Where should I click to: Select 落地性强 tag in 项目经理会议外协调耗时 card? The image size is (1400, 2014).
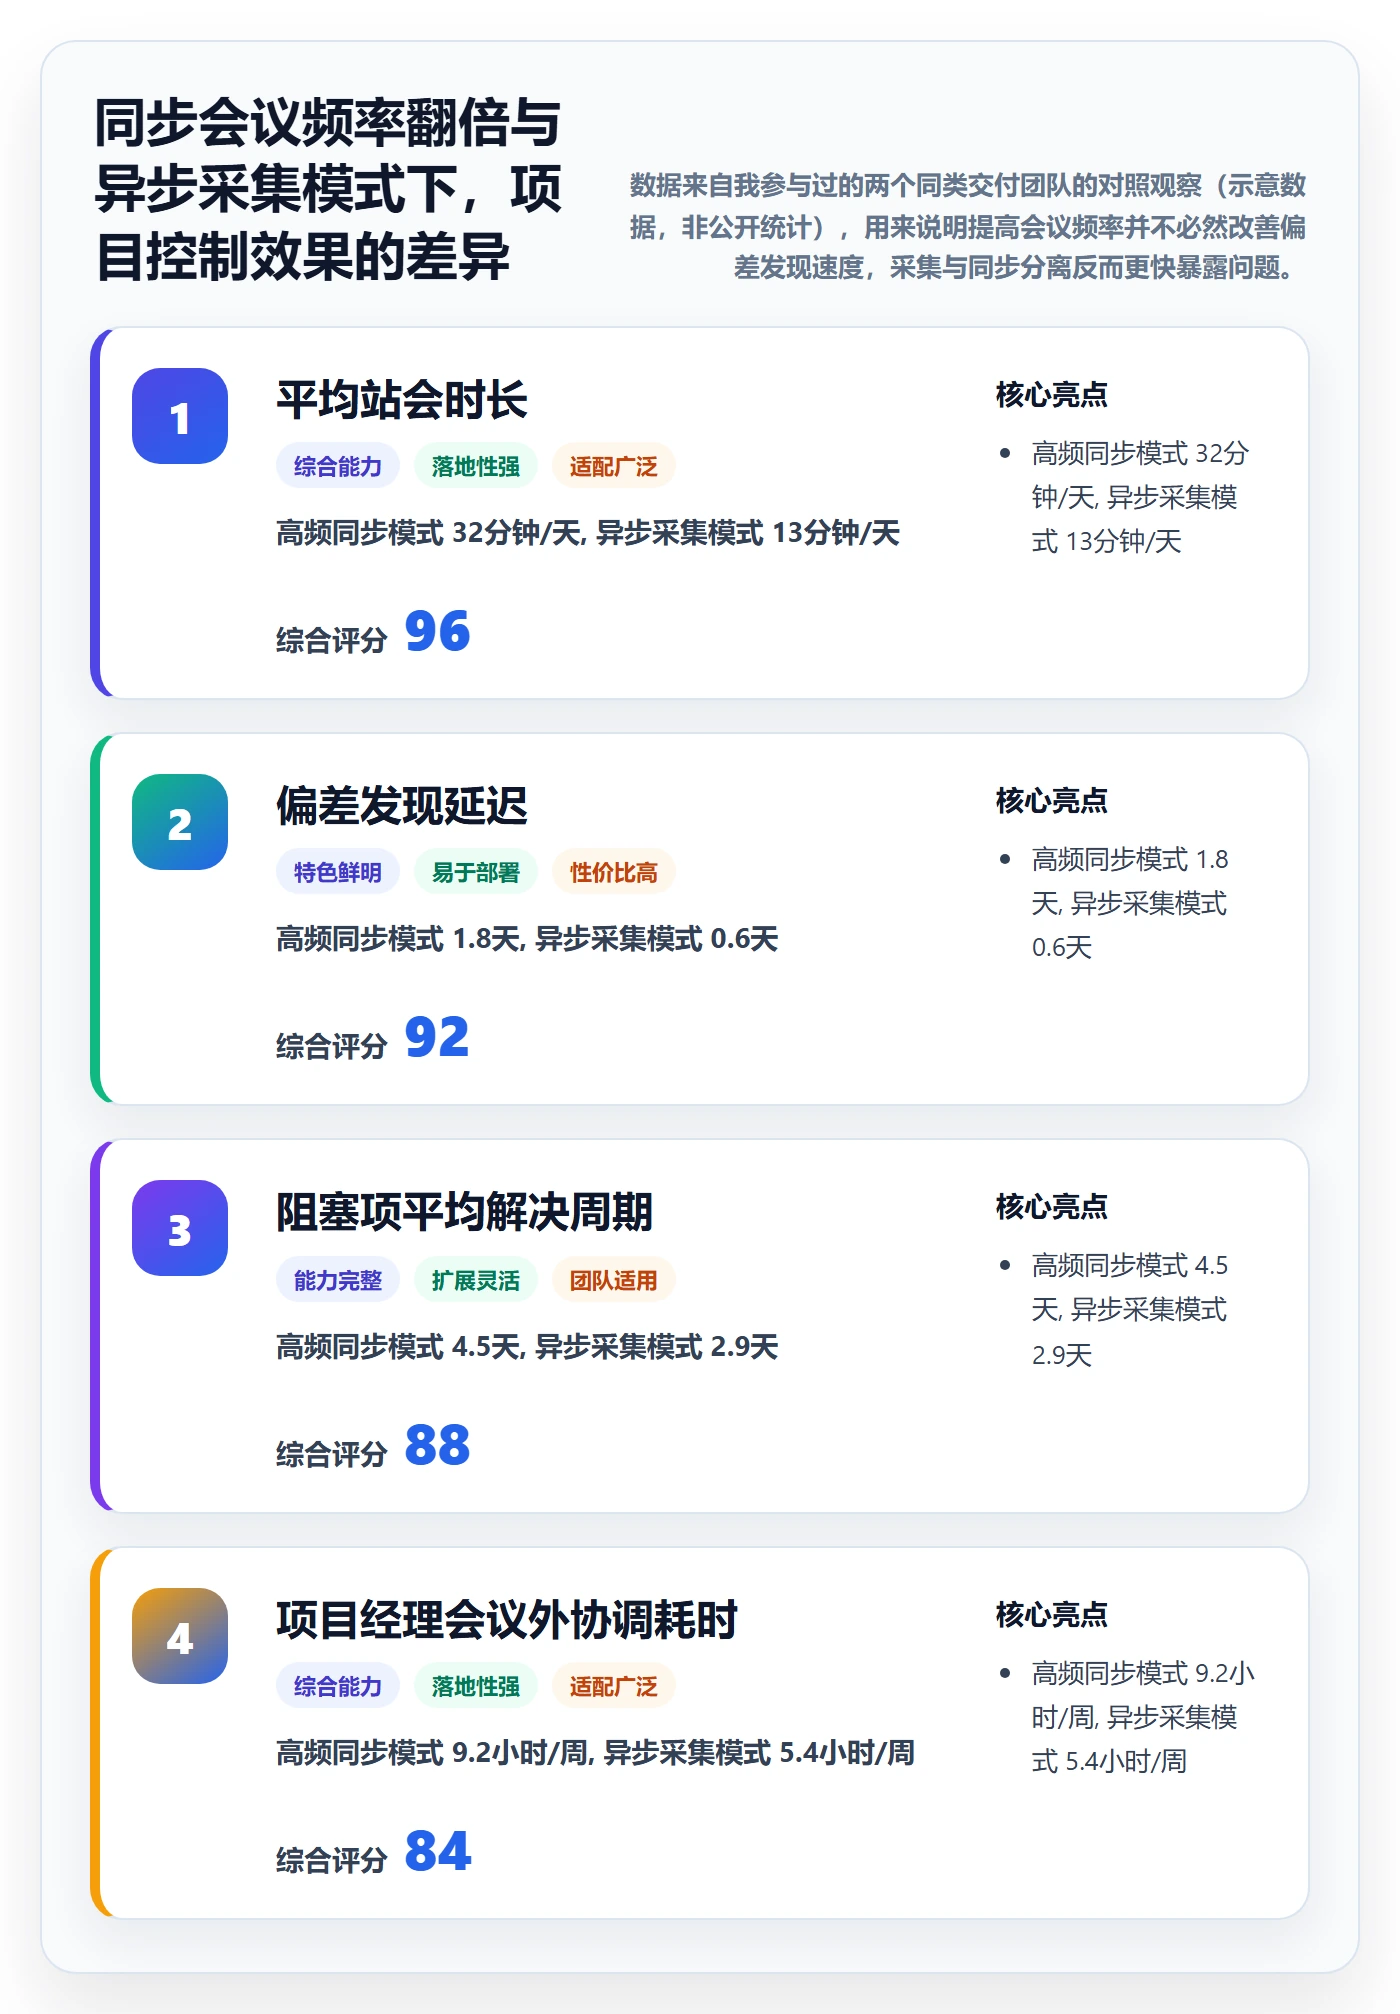(476, 1686)
